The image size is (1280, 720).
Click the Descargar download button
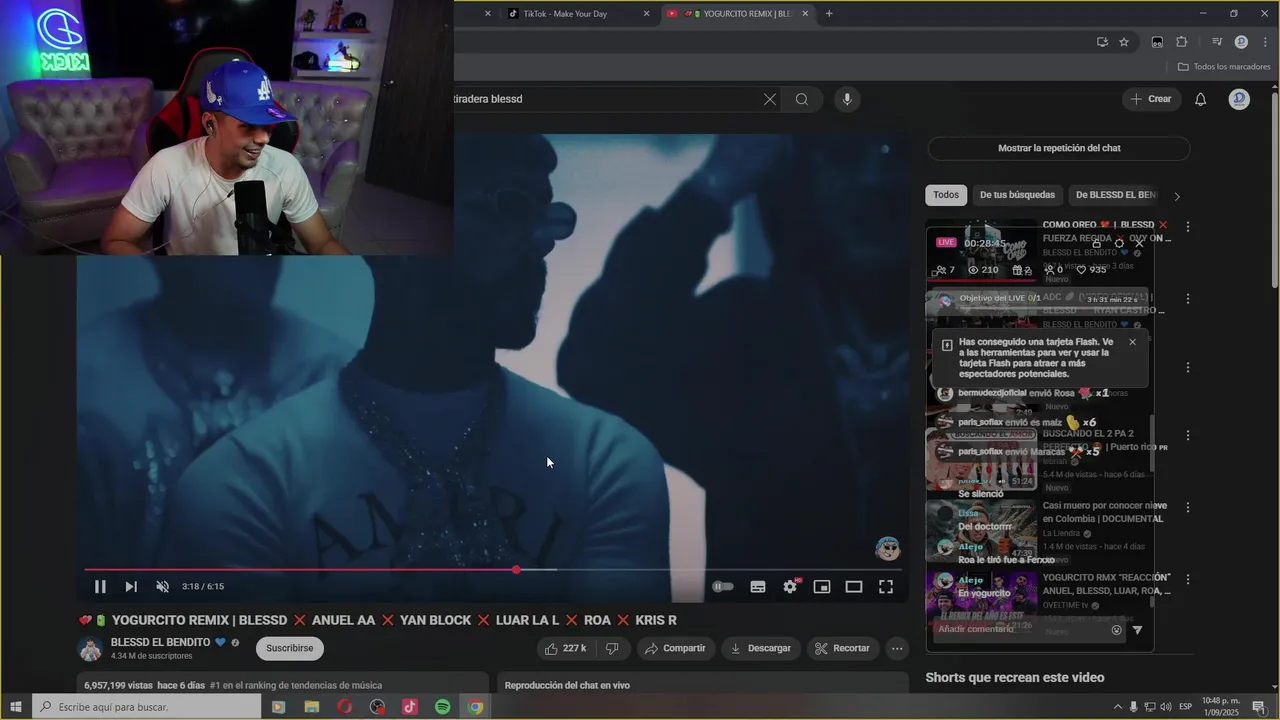[761, 648]
